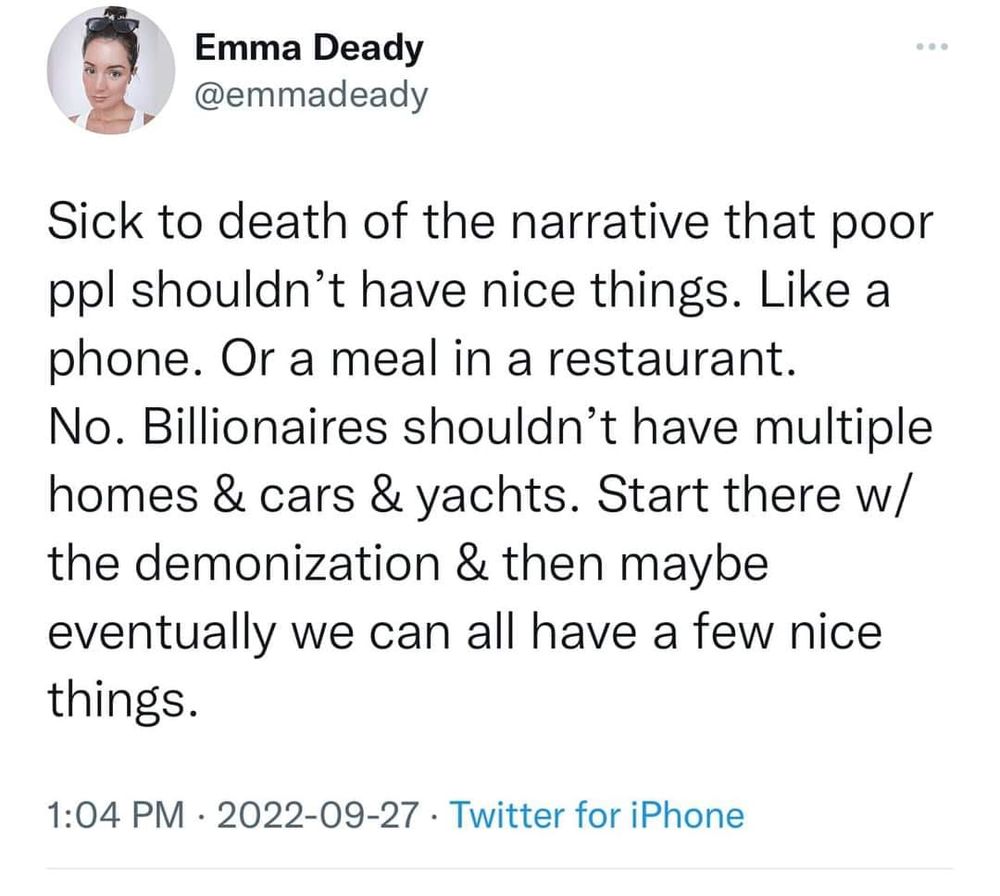Click the word "Billionaires" in the tweet

pos(265,427)
